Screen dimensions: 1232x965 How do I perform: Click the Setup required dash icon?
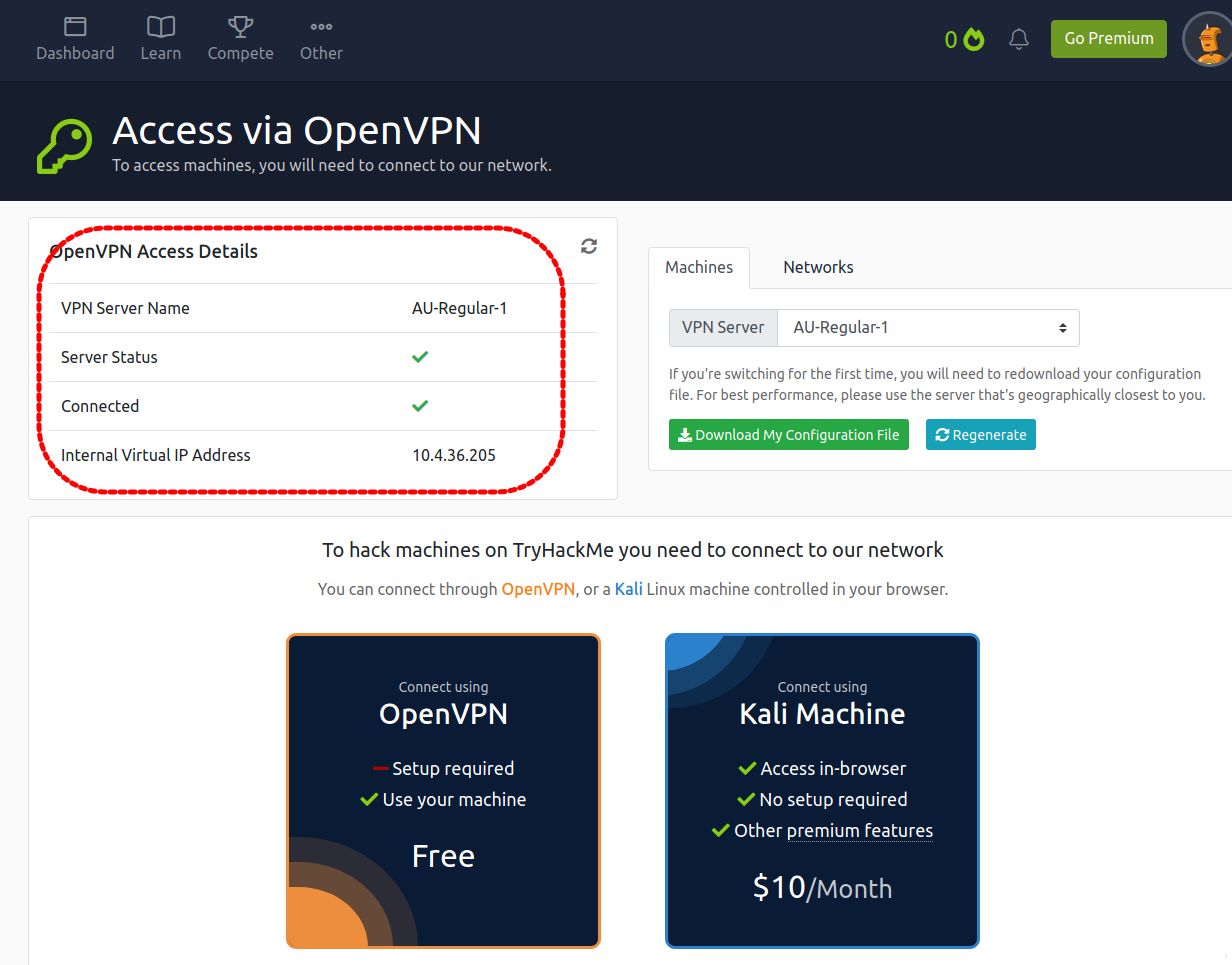380,768
